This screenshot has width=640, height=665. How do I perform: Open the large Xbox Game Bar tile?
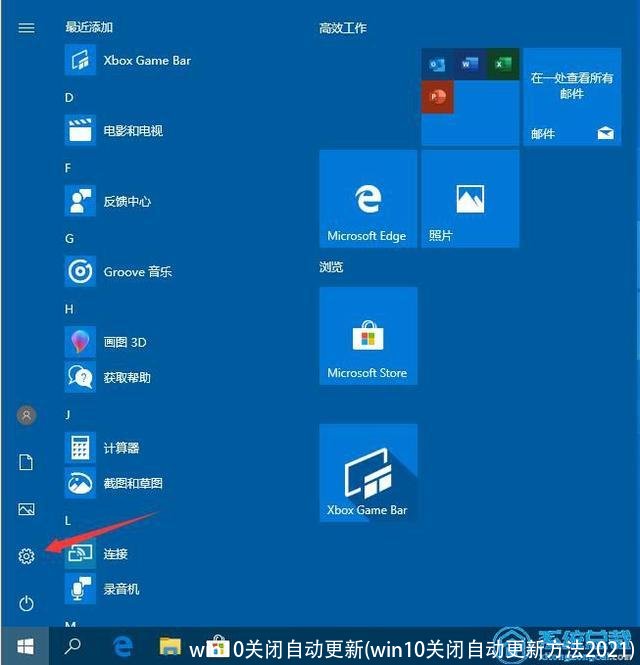tap(368, 473)
